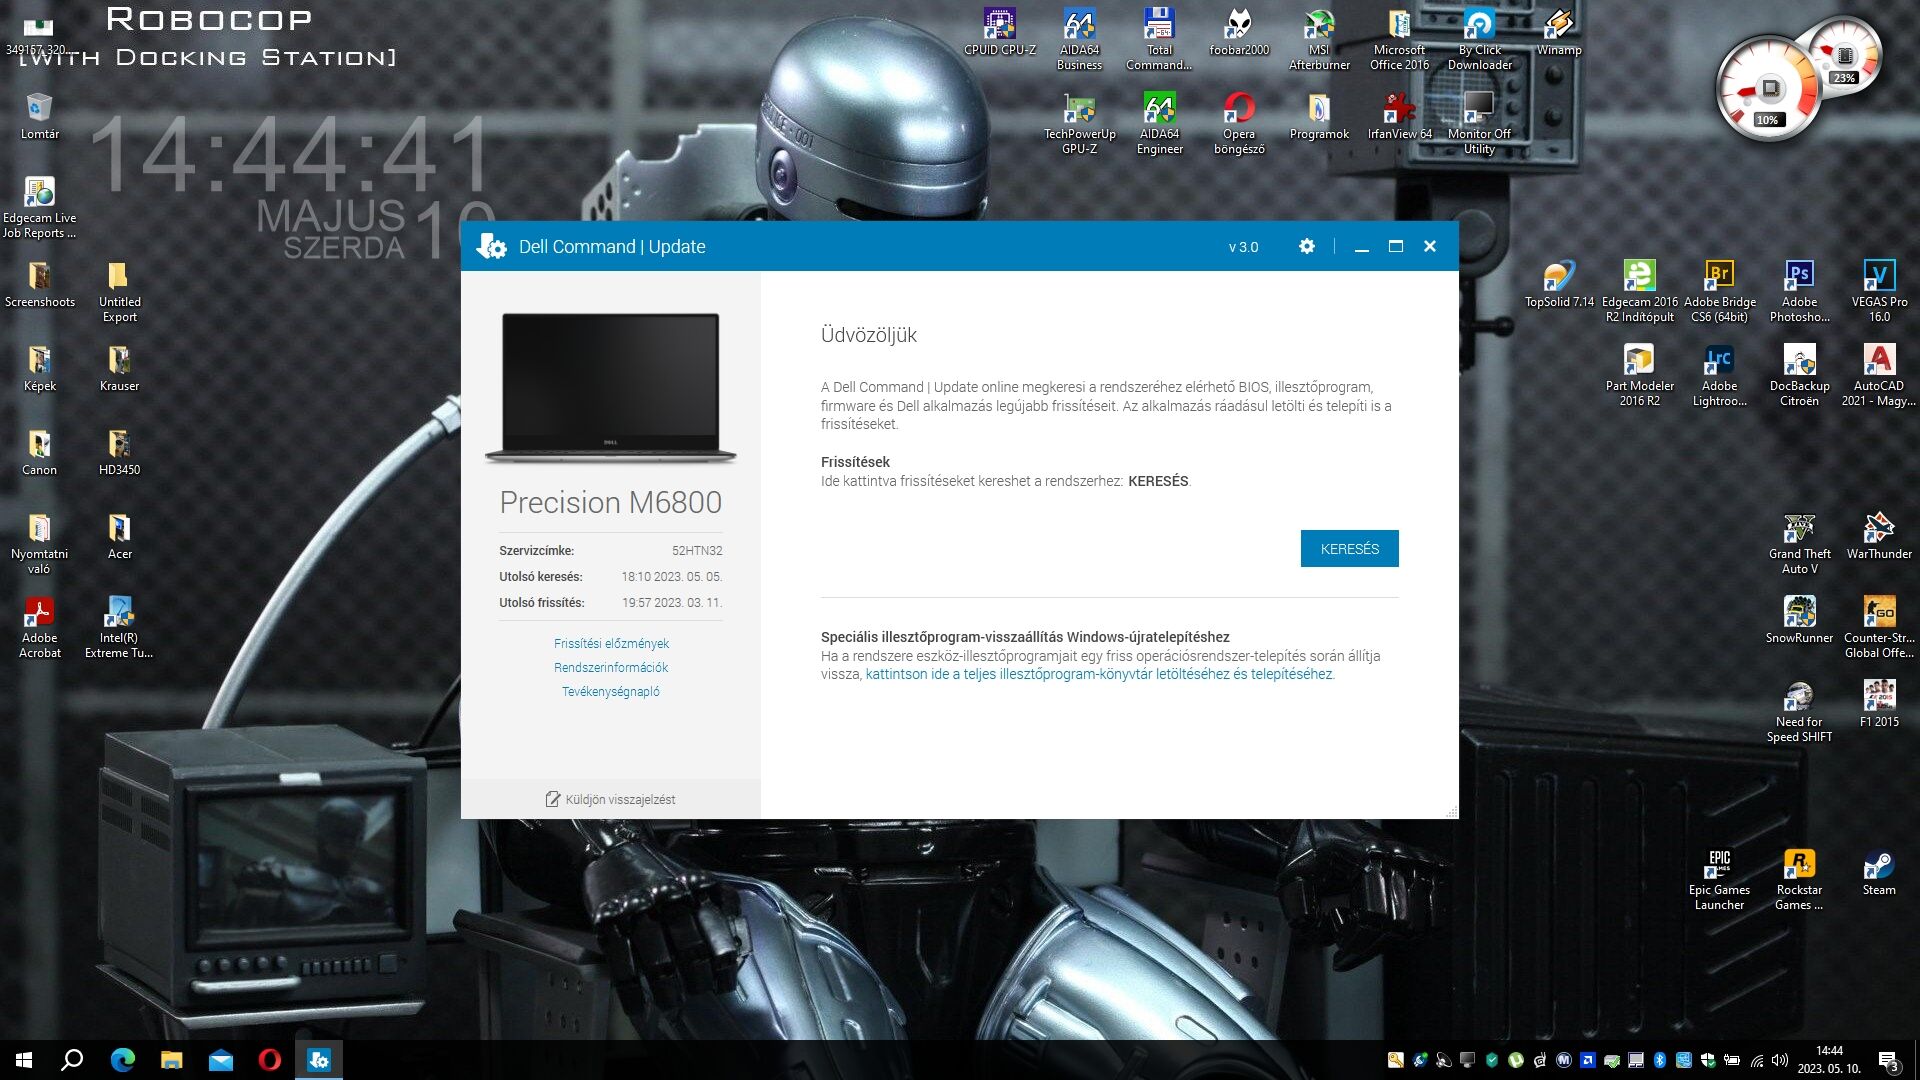Launch Counter-Strike Global Offensive icon

[1879, 627]
